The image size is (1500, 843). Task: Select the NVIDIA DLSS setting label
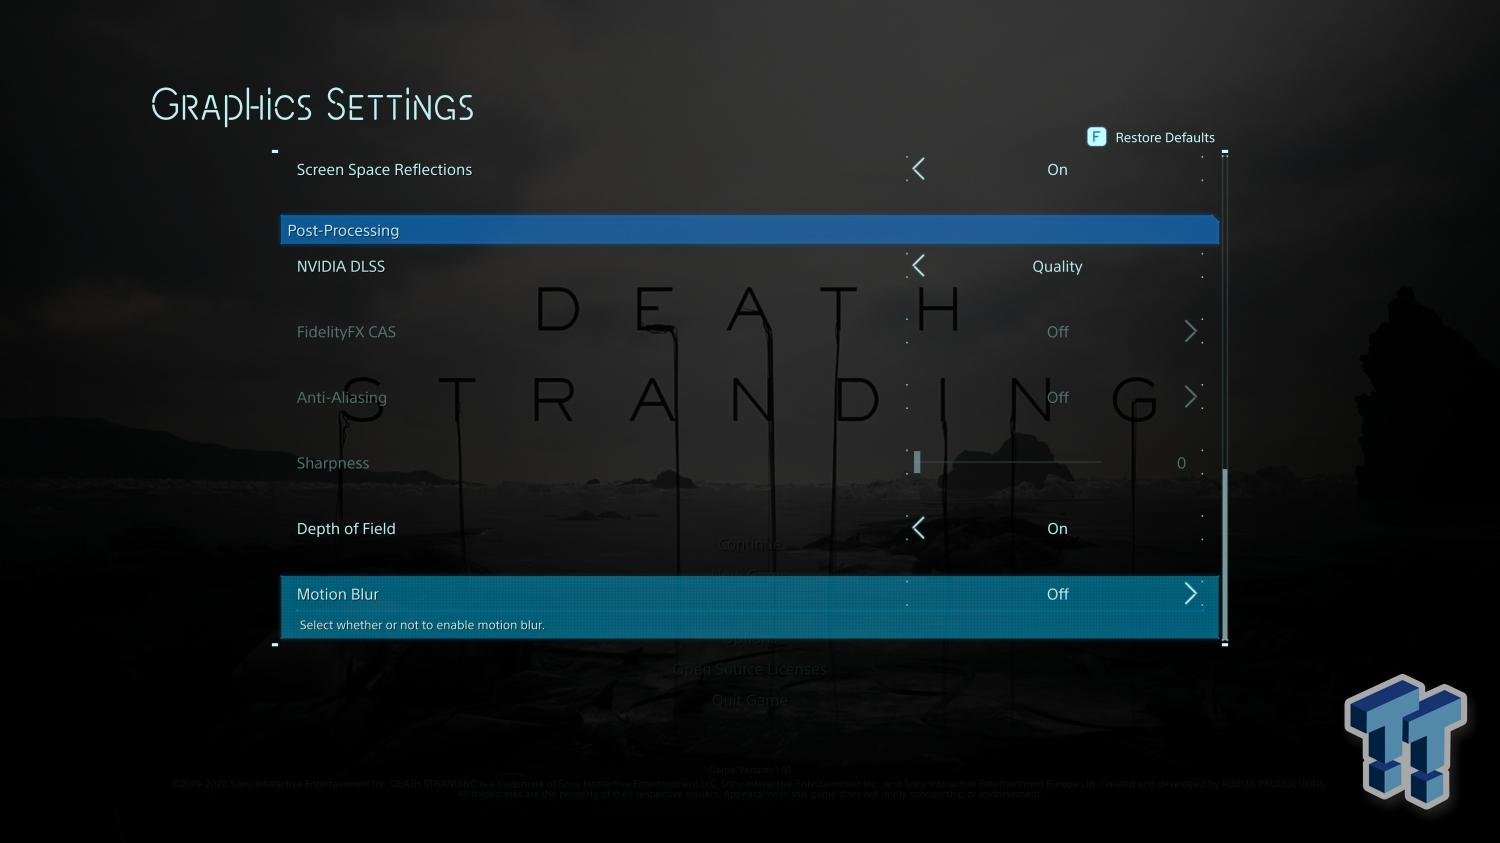(x=341, y=267)
